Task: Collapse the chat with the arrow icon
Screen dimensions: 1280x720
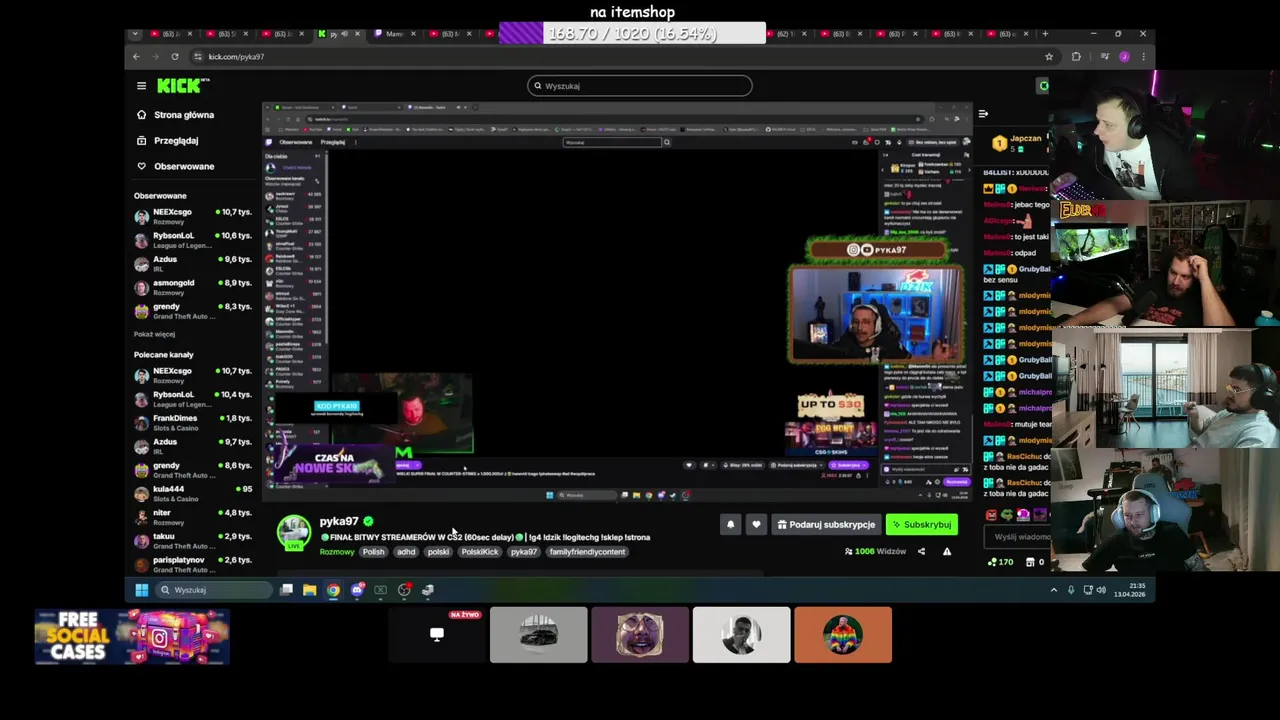Action: (983, 114)
